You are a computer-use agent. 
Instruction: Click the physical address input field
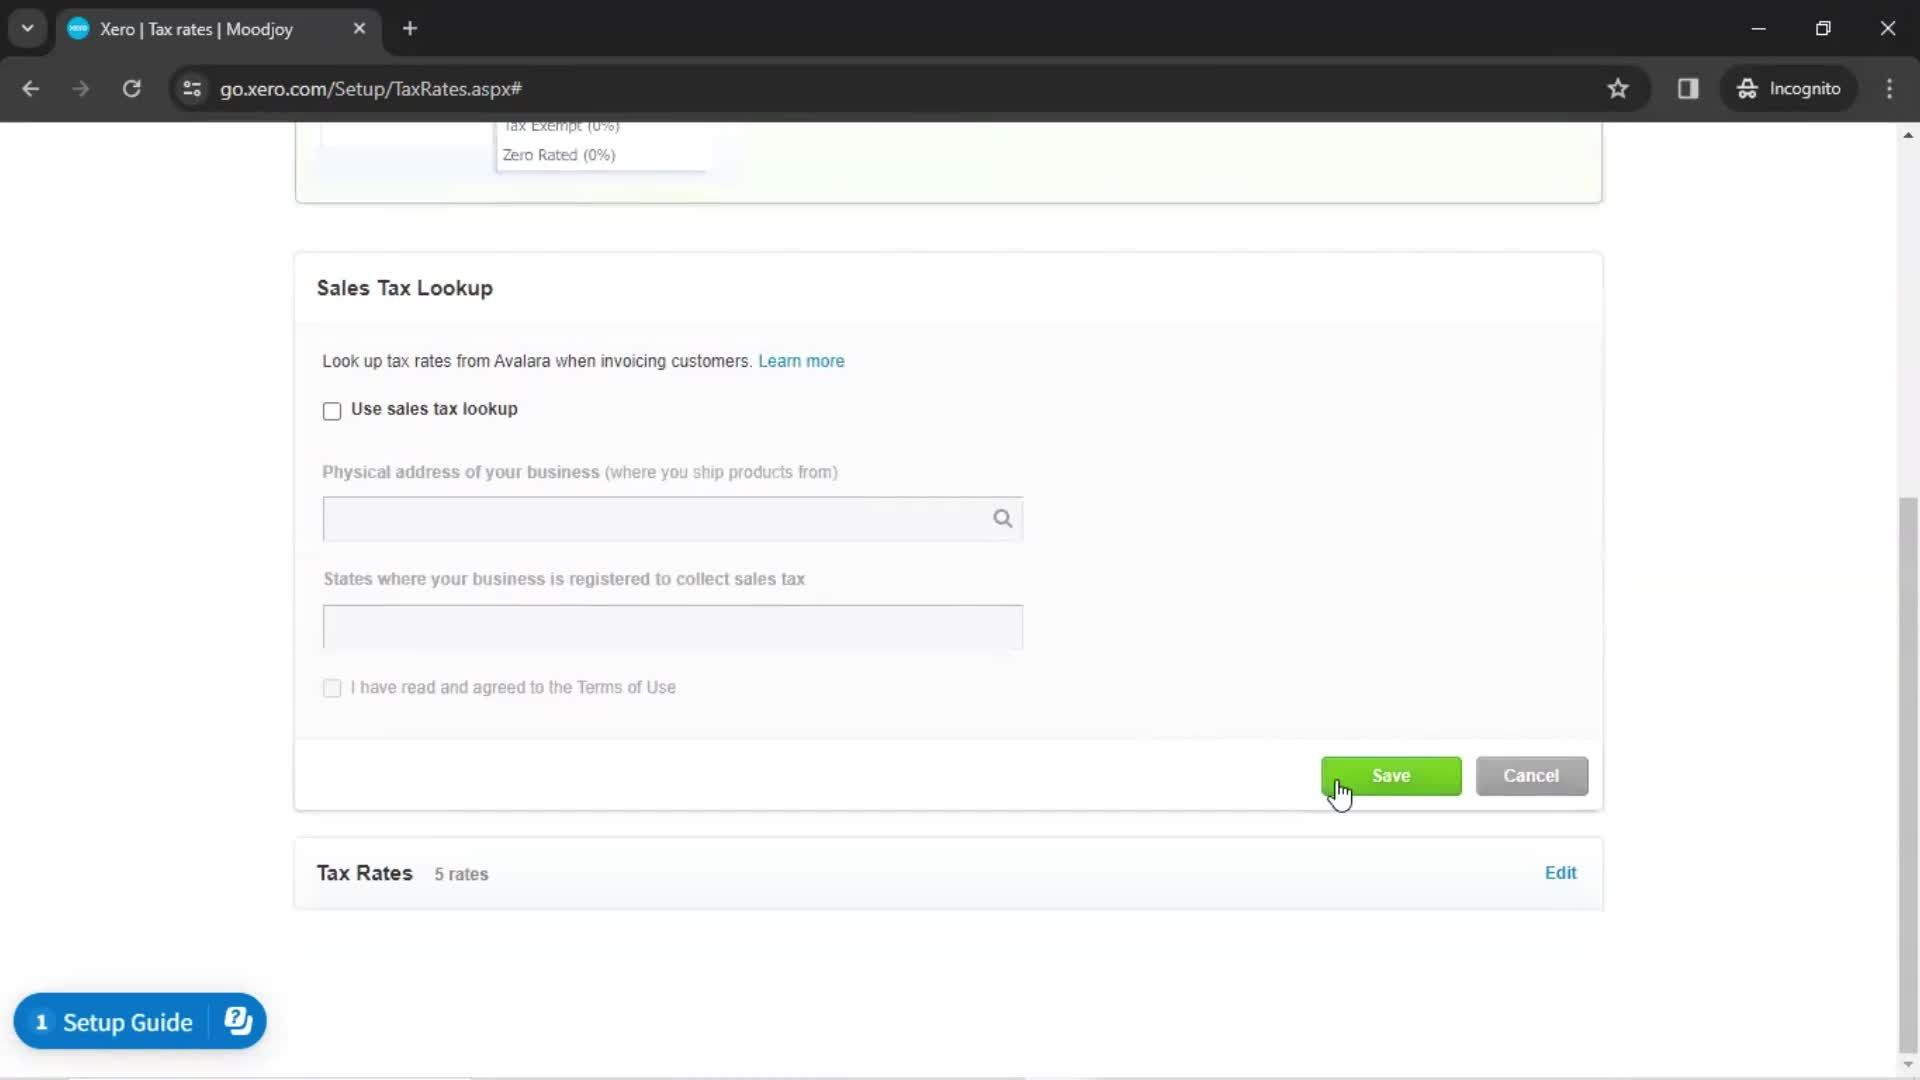672,519
